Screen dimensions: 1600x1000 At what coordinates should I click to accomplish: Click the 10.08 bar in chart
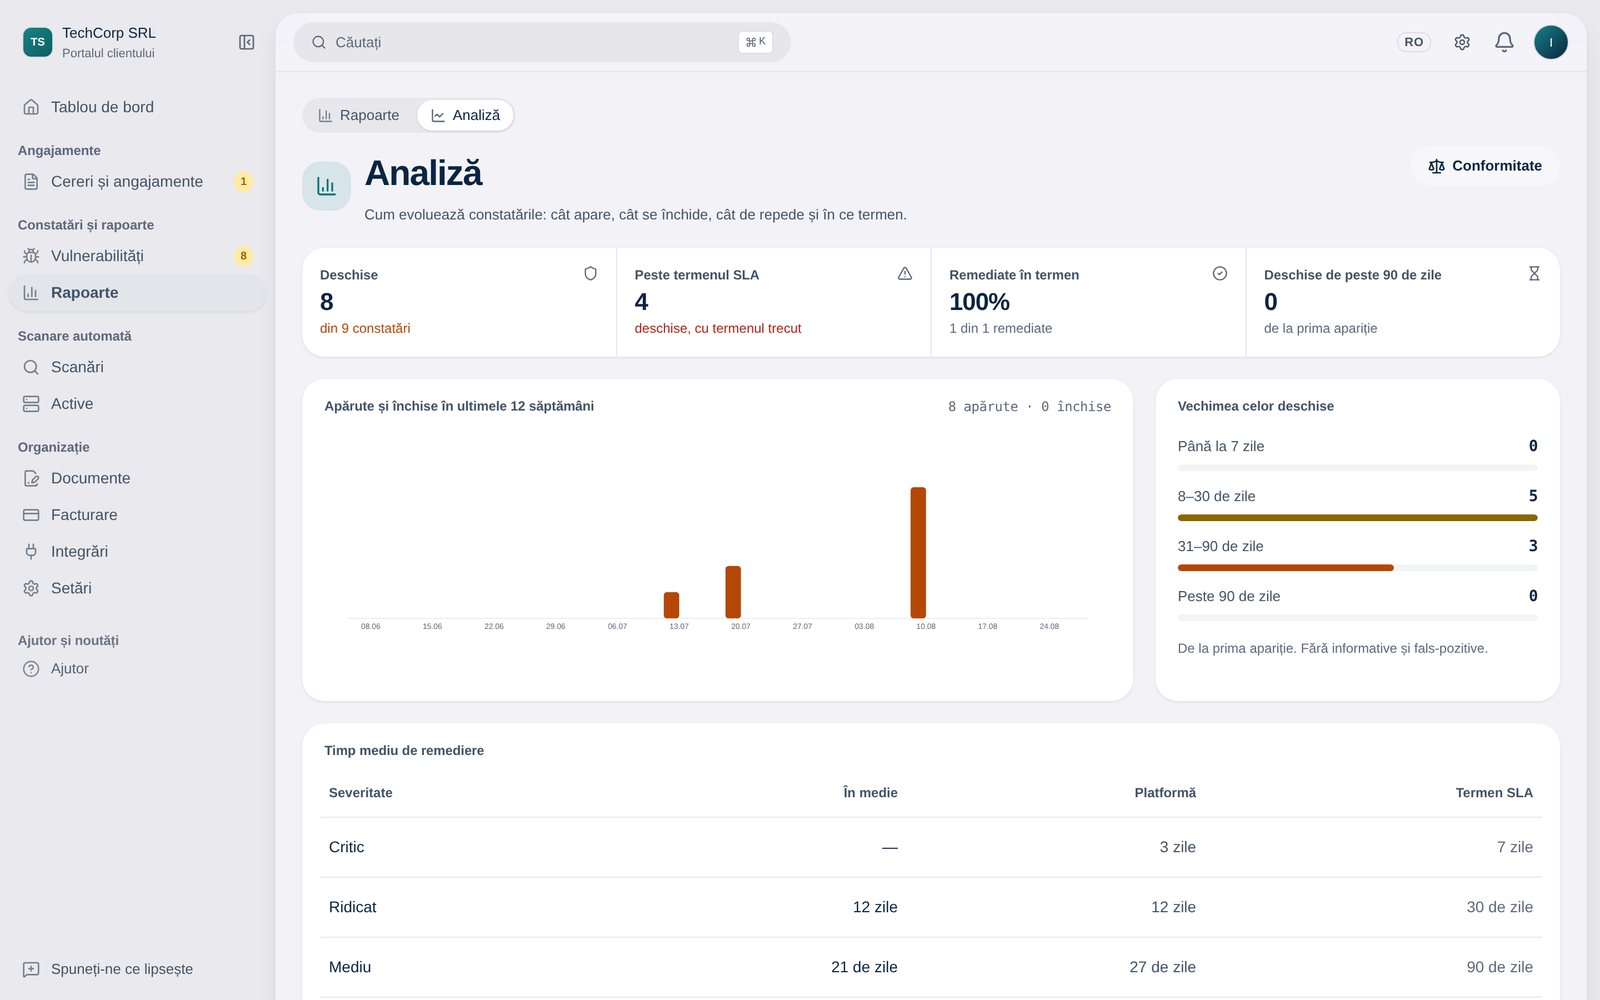point(918,553)
